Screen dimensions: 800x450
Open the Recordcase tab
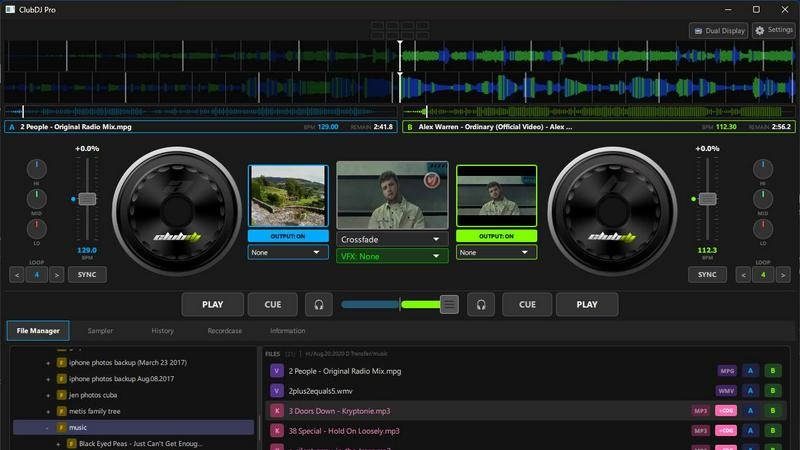(x=224, y=331)
